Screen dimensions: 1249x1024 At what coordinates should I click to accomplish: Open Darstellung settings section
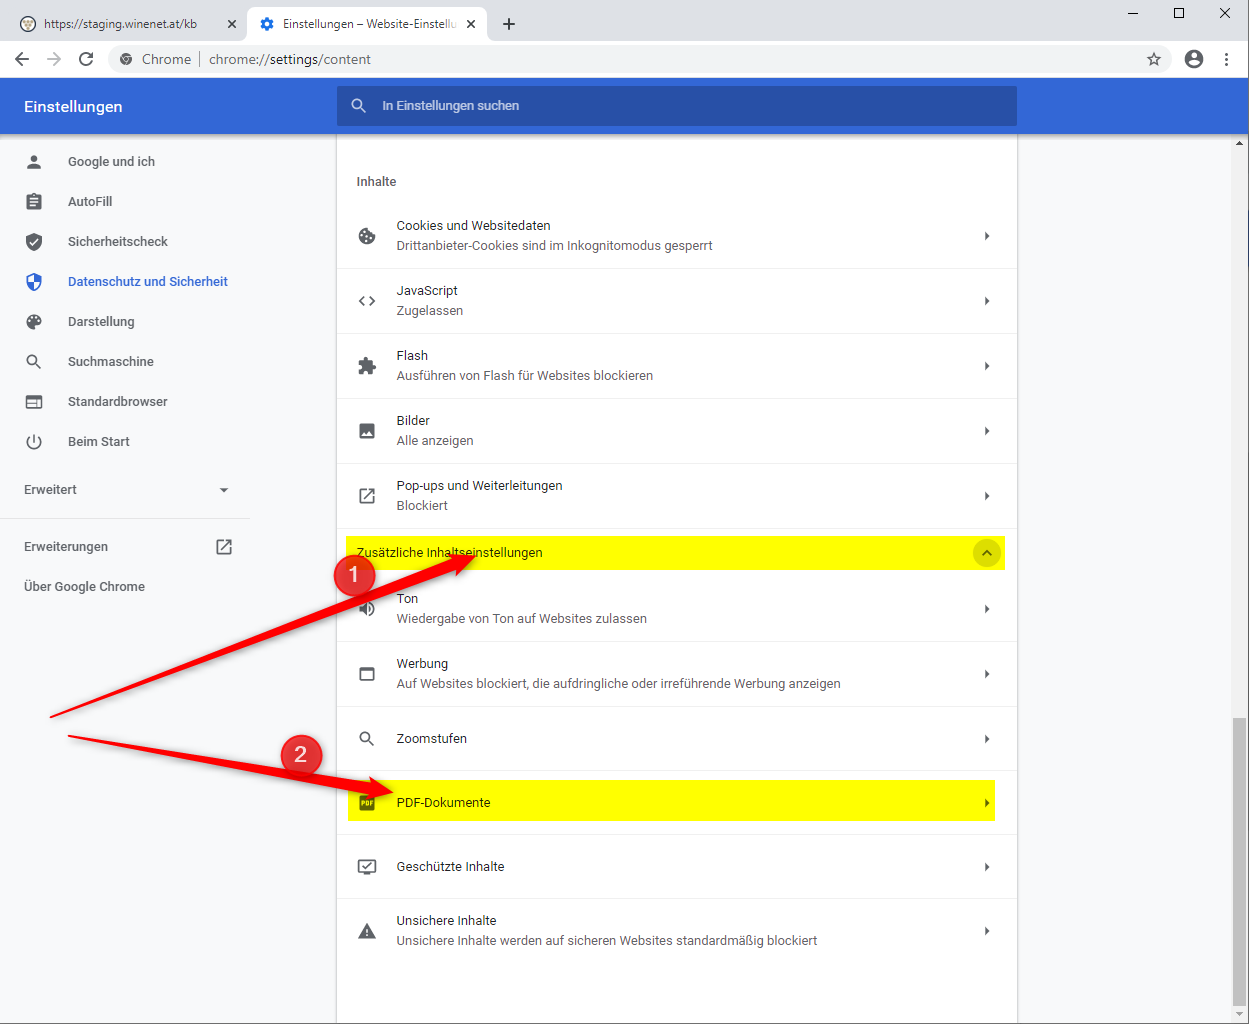tap(100, 322)
